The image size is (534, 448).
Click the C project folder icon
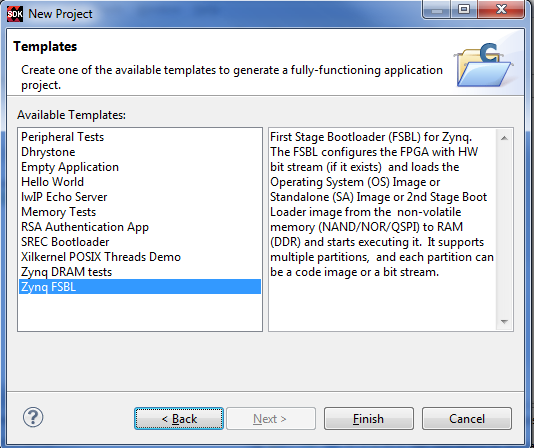[484, 64]
